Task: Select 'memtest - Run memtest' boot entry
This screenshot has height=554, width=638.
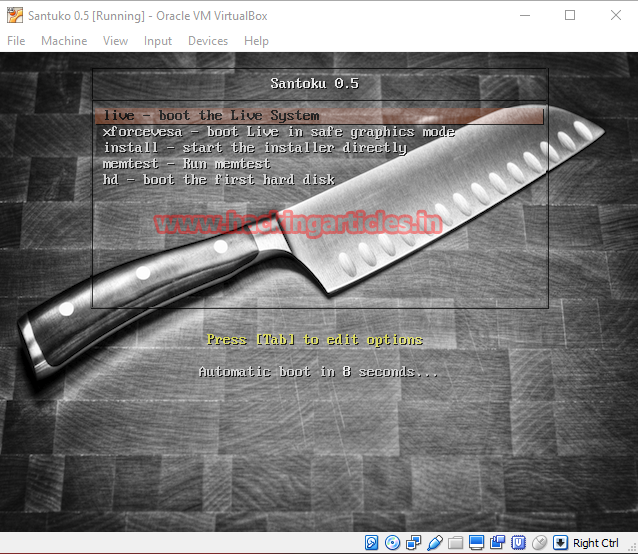Action: [x=186, y=164]
